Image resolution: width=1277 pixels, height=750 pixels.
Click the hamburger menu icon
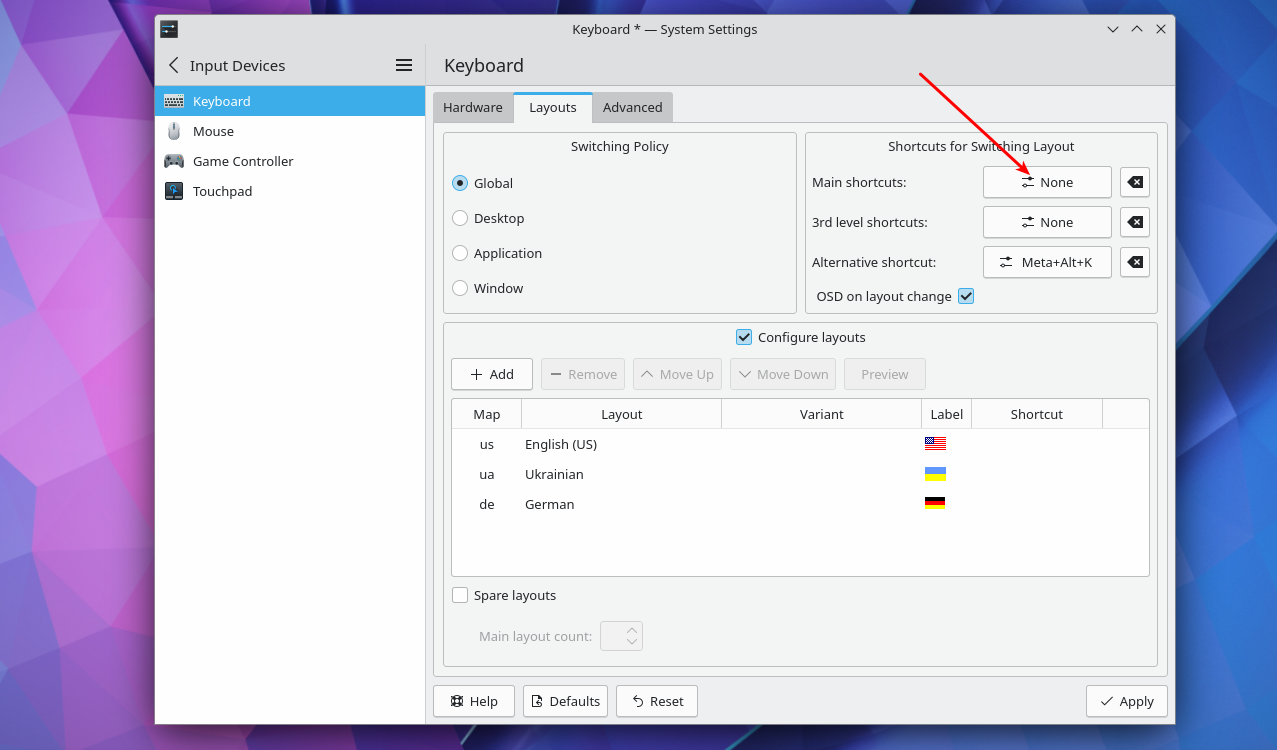click(x=403, y=64)
